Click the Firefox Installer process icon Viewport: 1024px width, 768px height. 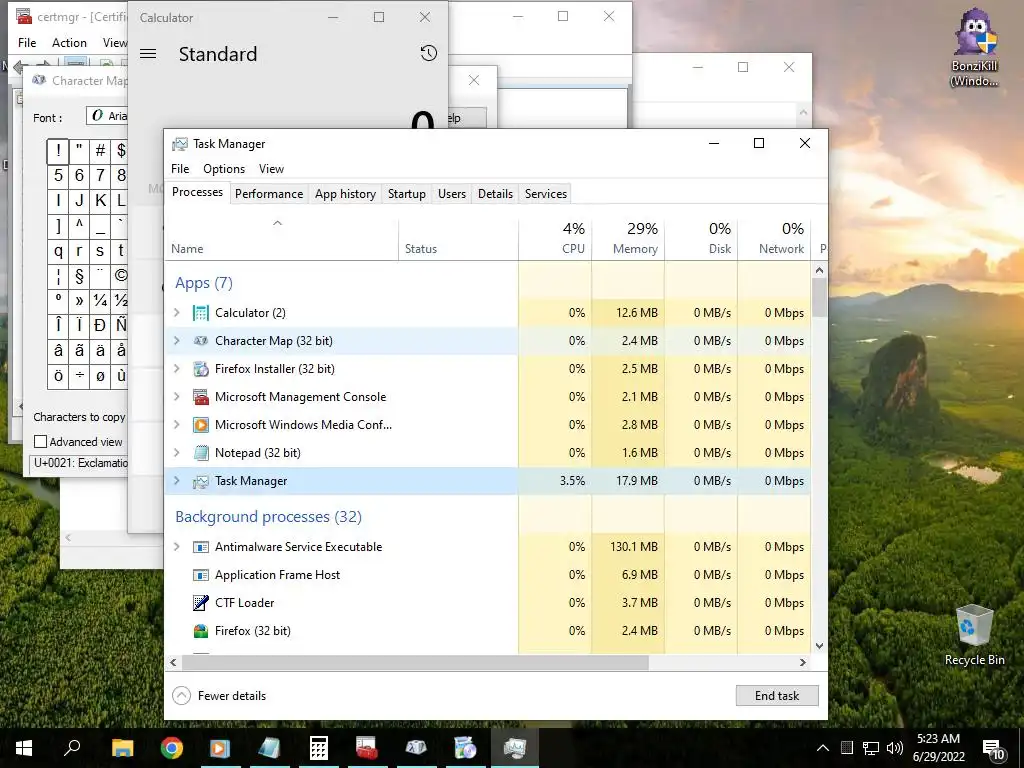(200, 369)
